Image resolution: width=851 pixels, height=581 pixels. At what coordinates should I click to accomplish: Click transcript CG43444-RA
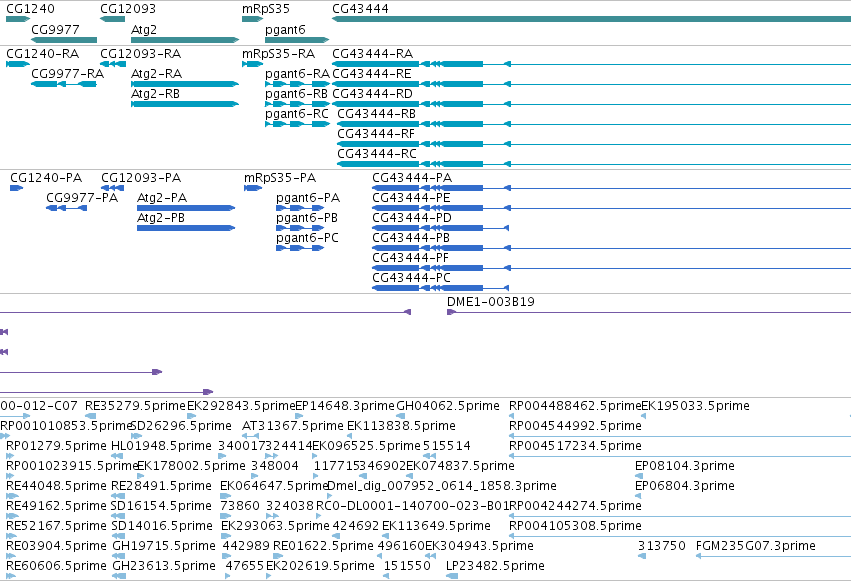click(373, 54)
